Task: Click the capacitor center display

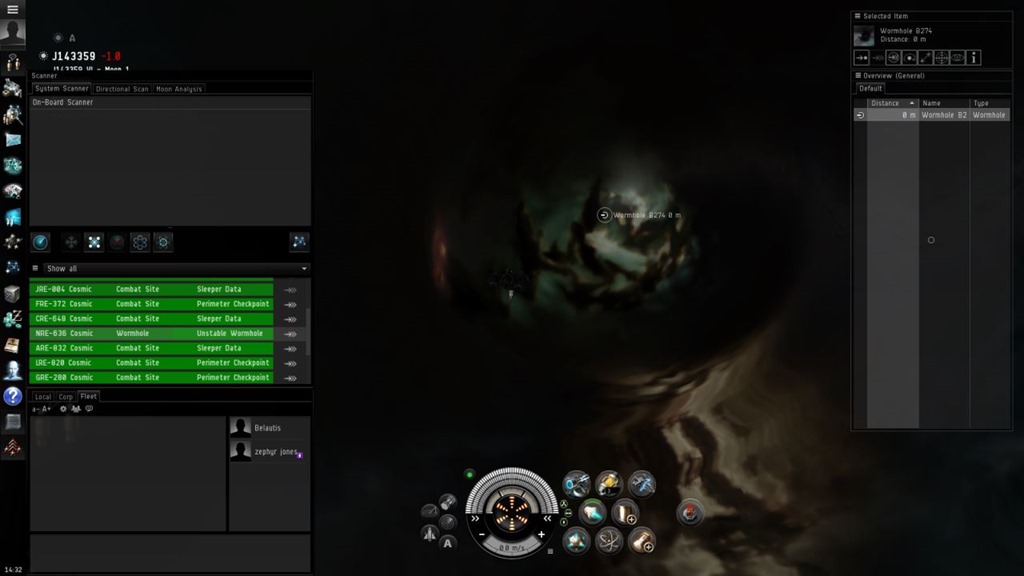Action: (x=511, y=511)
